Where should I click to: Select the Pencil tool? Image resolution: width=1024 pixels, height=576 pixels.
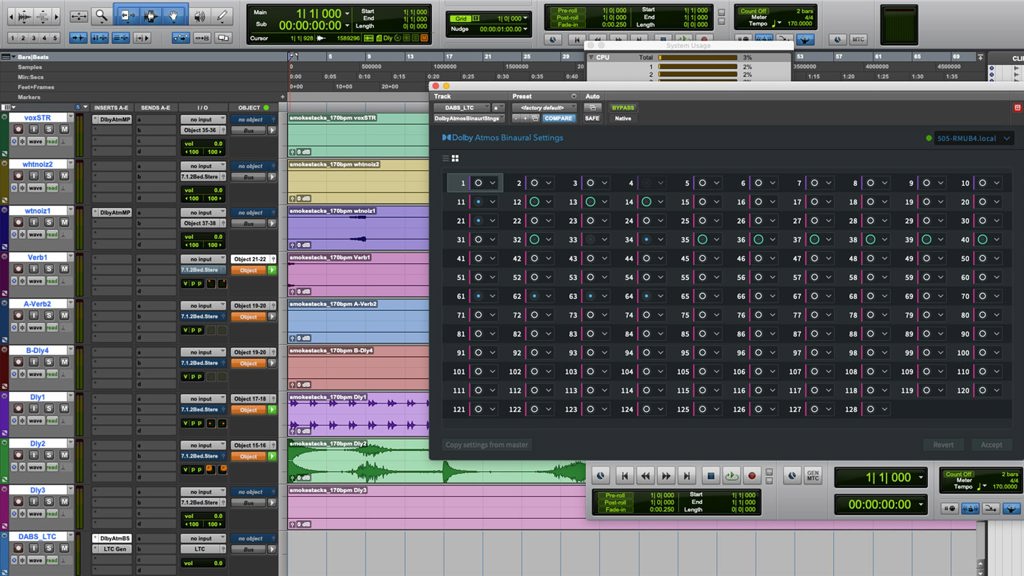[x=222, y=16]
